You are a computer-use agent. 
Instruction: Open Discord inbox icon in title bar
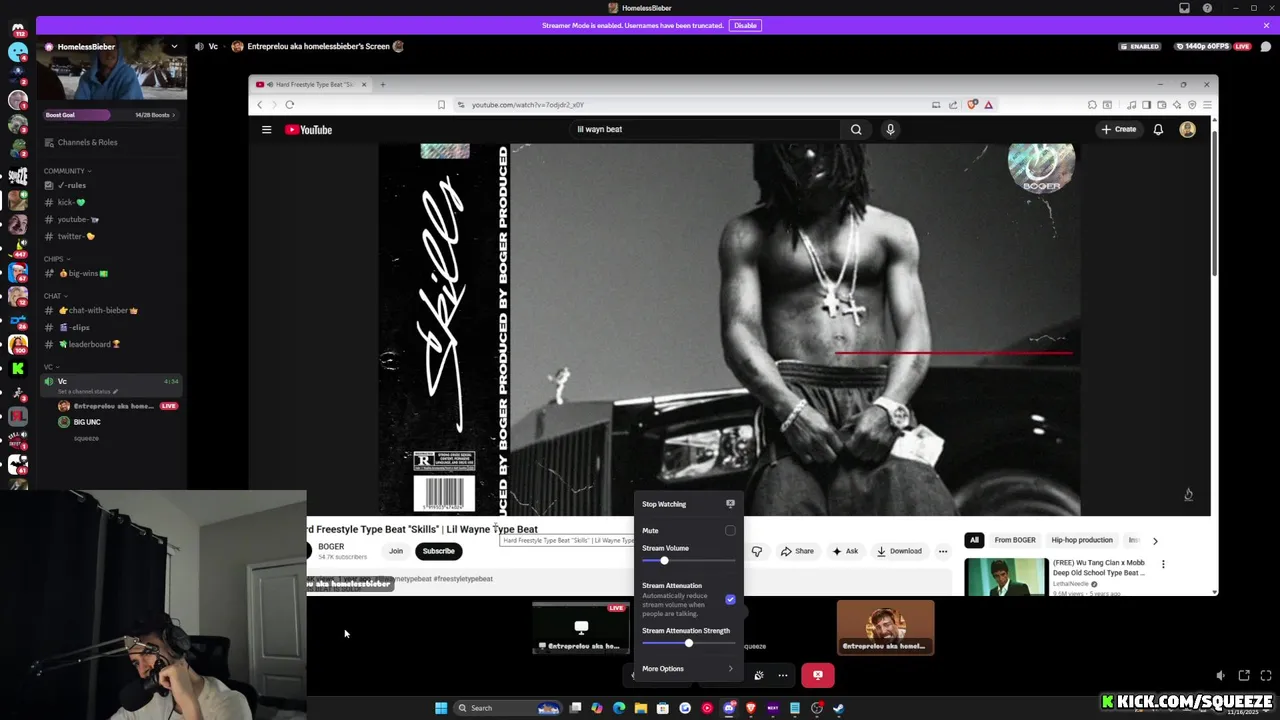click(1184, 8)
